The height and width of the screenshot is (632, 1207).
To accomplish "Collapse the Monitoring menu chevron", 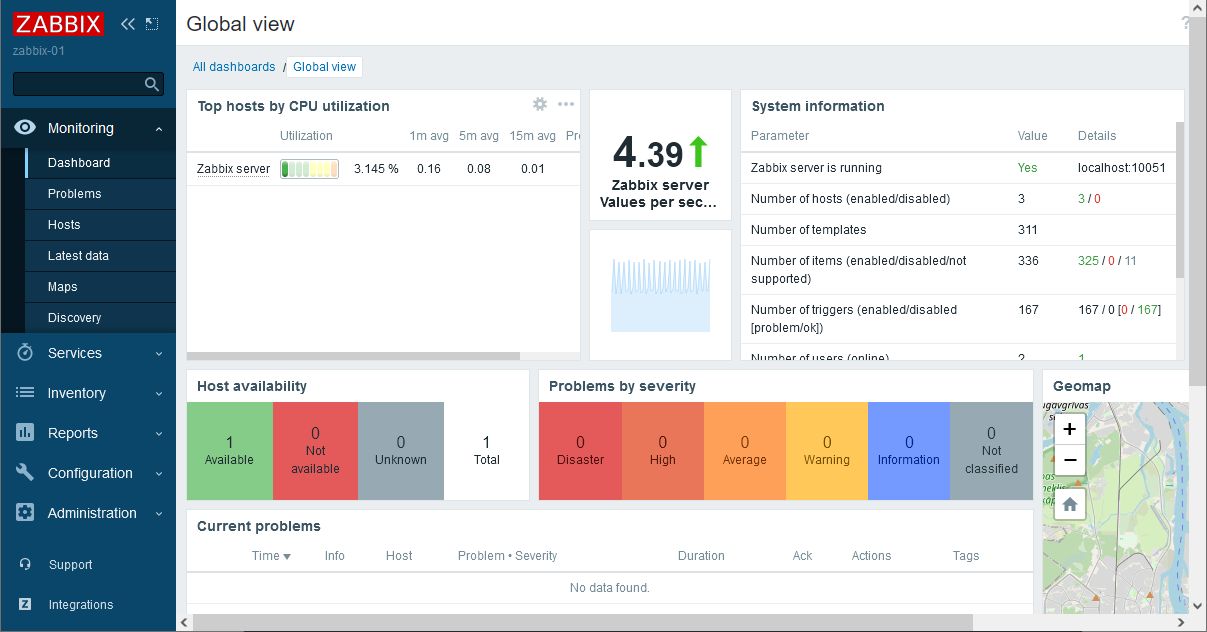I will pos(159,129).
